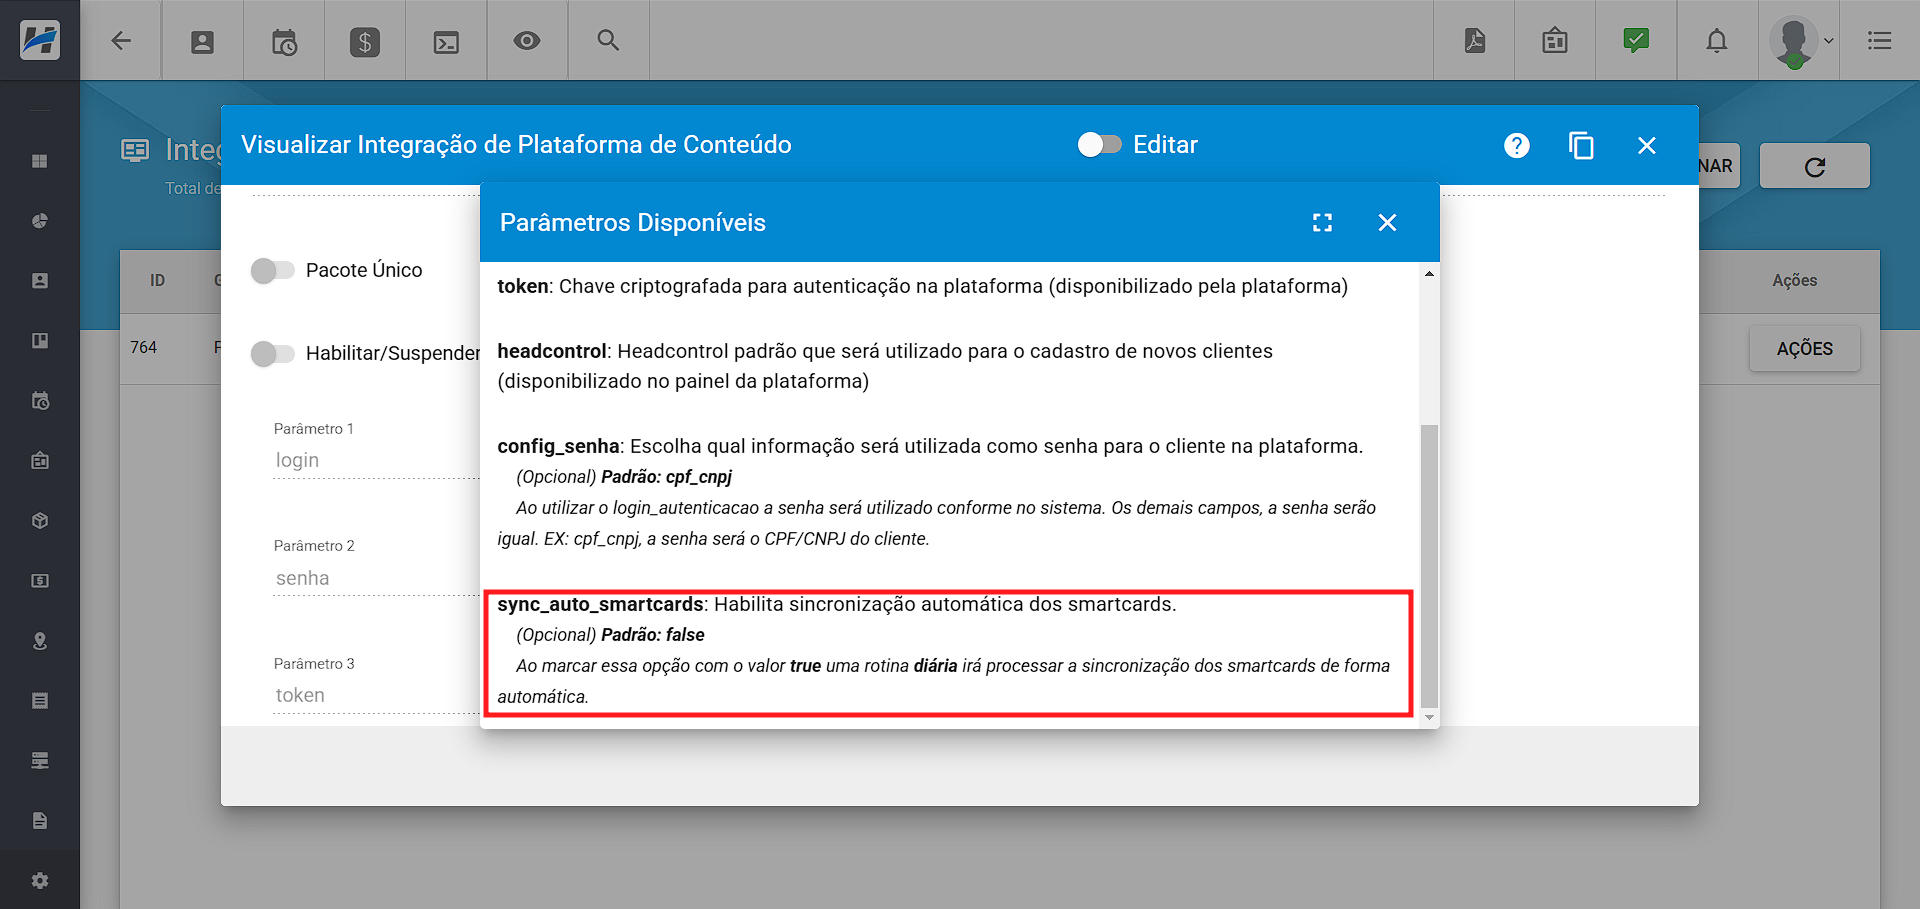Click the application logo in corner
1920x909 pixels.
click(40, 40)
